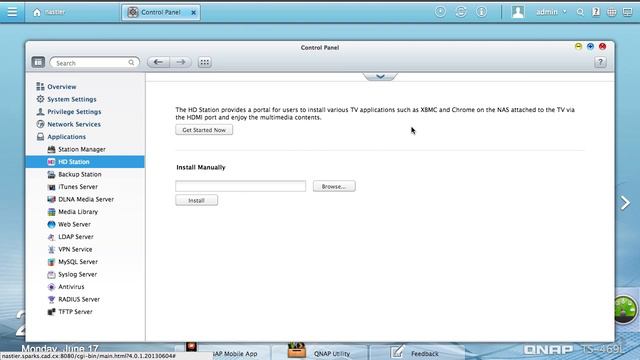Open the language globe icon
This screenshot has height=360, width=640.
pyautogui.click(x=611, y=12)
